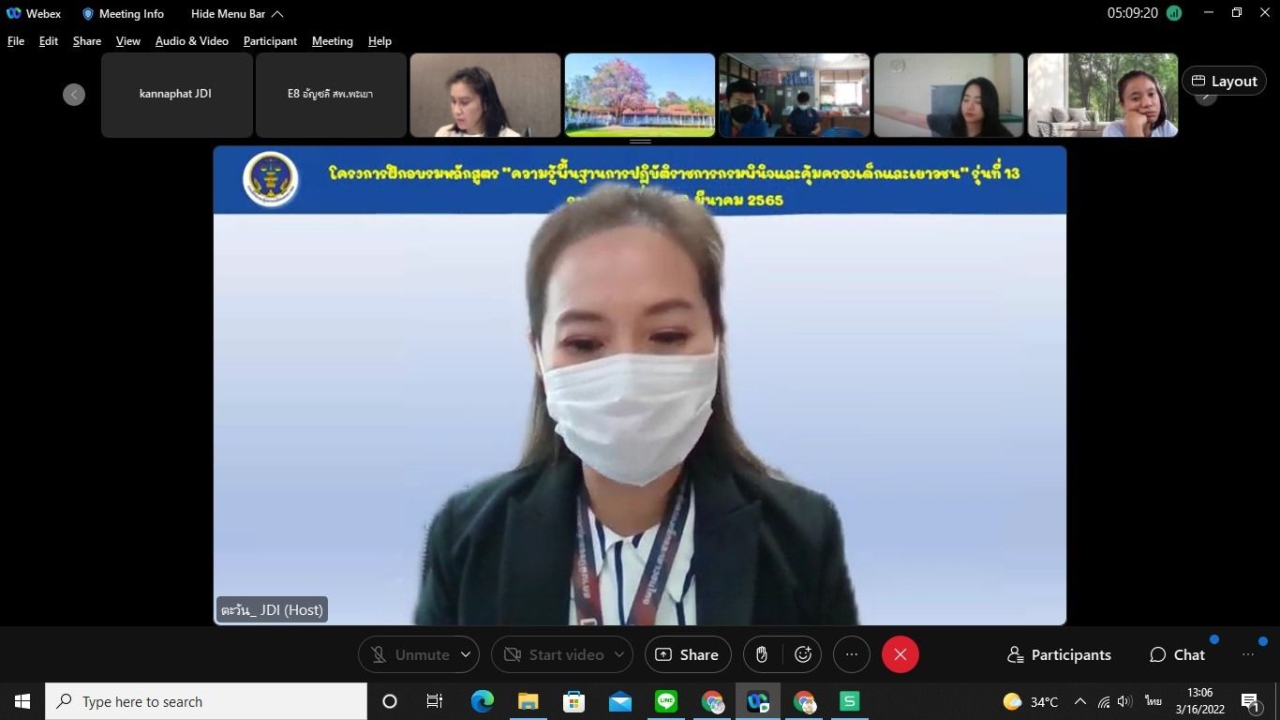Open the volume speaker icon
1280x720 pixels.
tap(1126, 702)
